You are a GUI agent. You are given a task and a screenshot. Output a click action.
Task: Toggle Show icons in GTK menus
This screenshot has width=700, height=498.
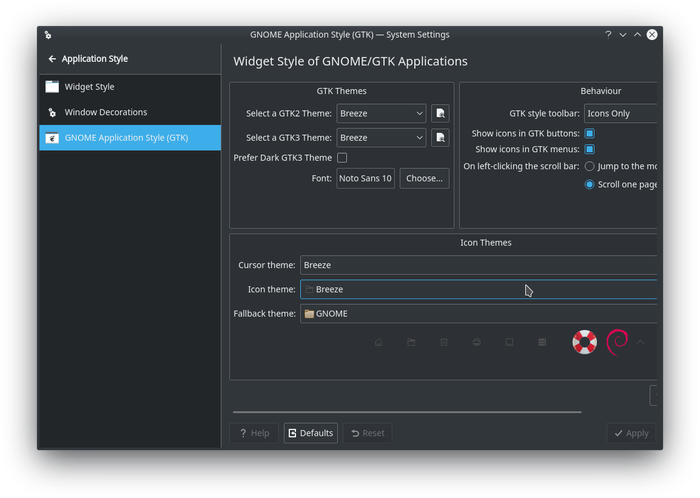click(590, 149)
